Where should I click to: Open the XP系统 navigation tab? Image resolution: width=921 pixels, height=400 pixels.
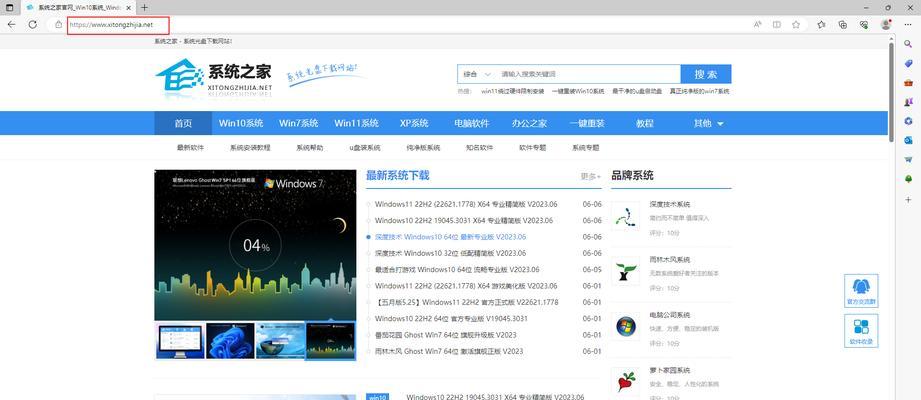point(414,123)
